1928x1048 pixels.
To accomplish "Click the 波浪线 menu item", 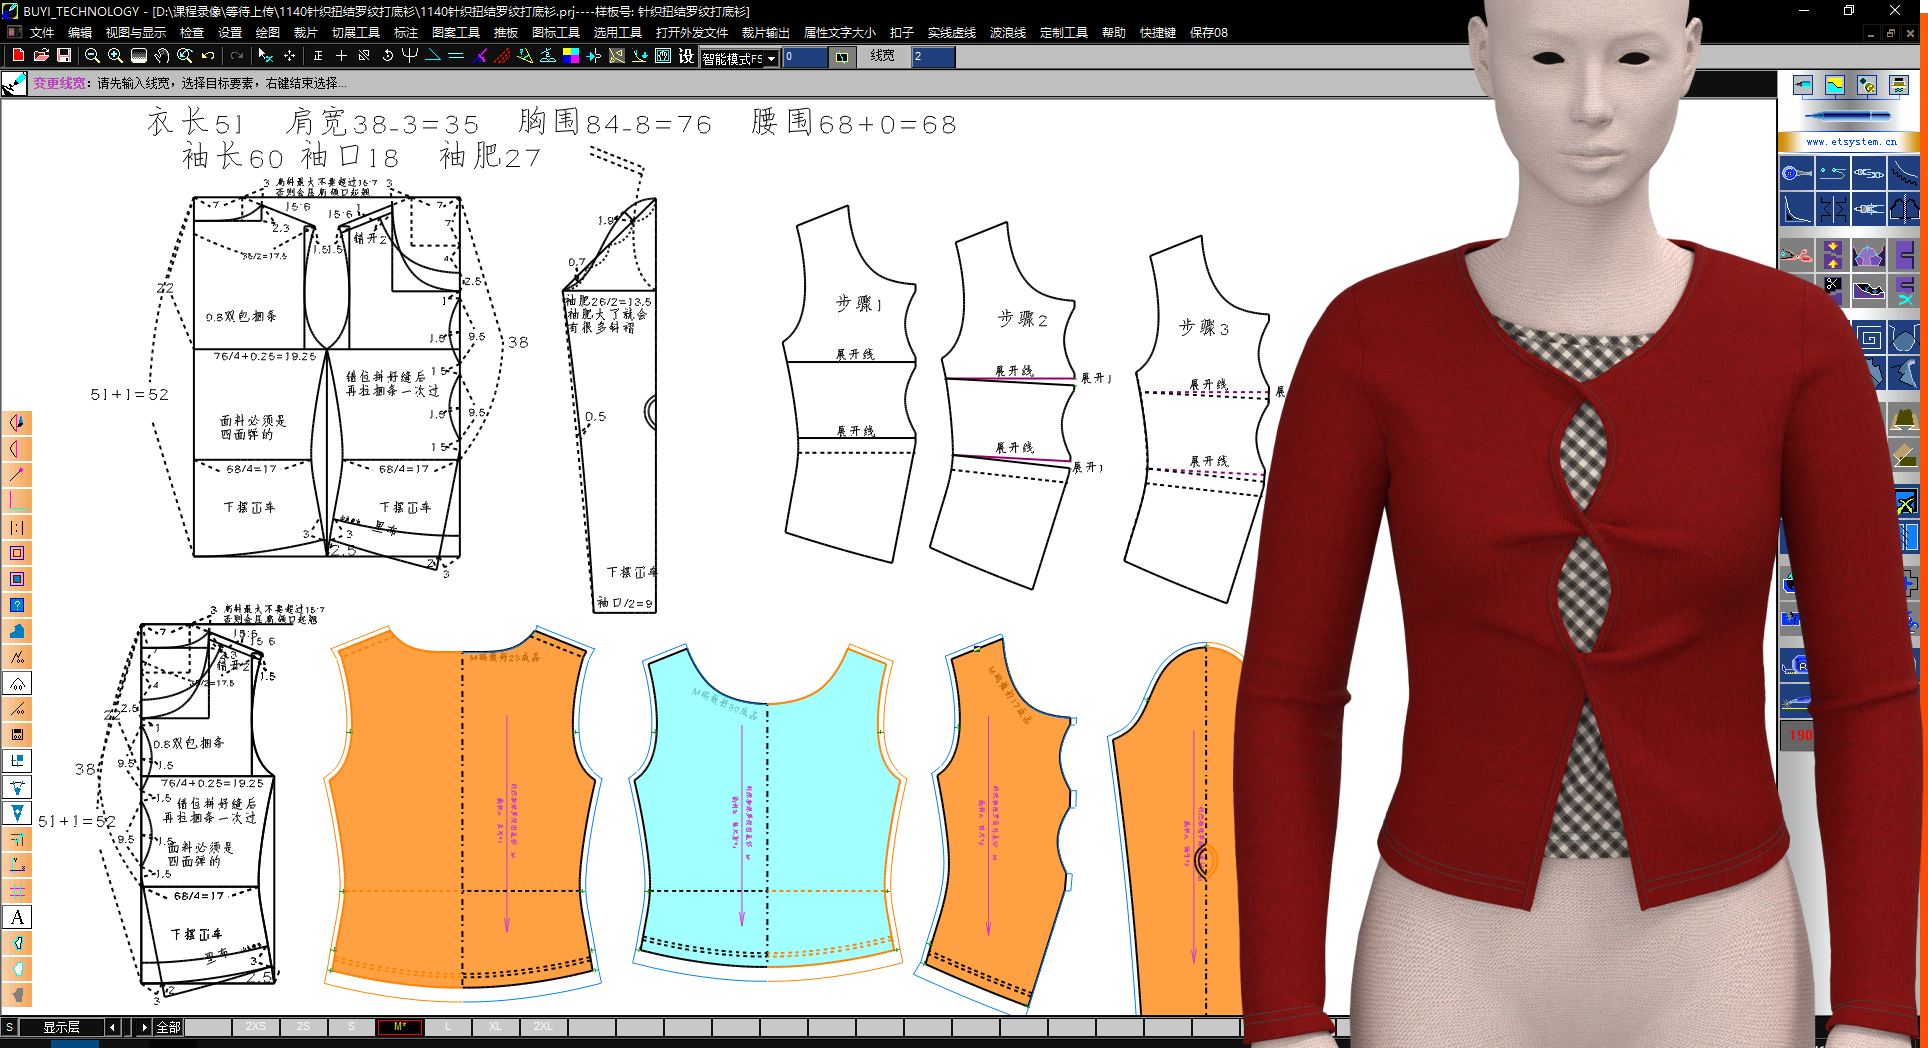I will (x=1008, y=32).
